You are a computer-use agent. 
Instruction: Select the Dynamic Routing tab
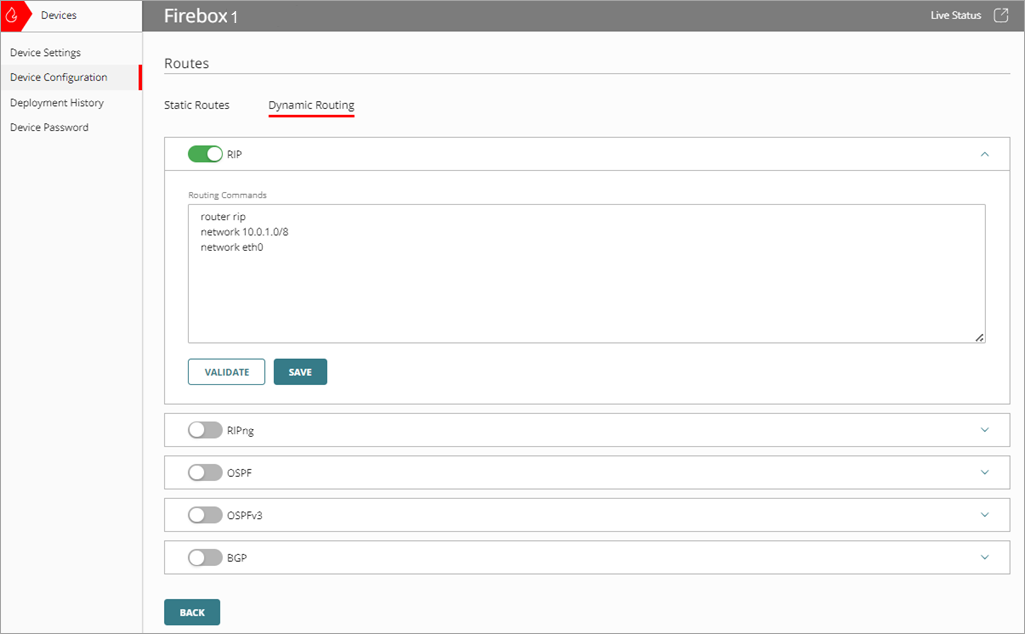point(311,105)
